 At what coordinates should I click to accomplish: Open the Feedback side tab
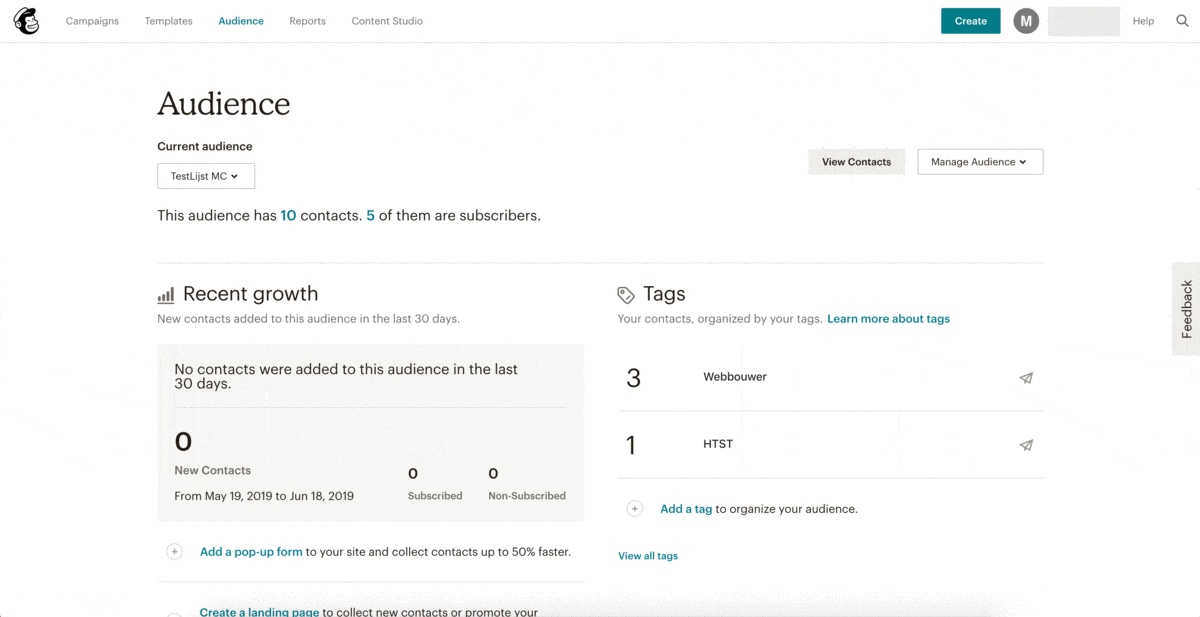(1186, 309)
